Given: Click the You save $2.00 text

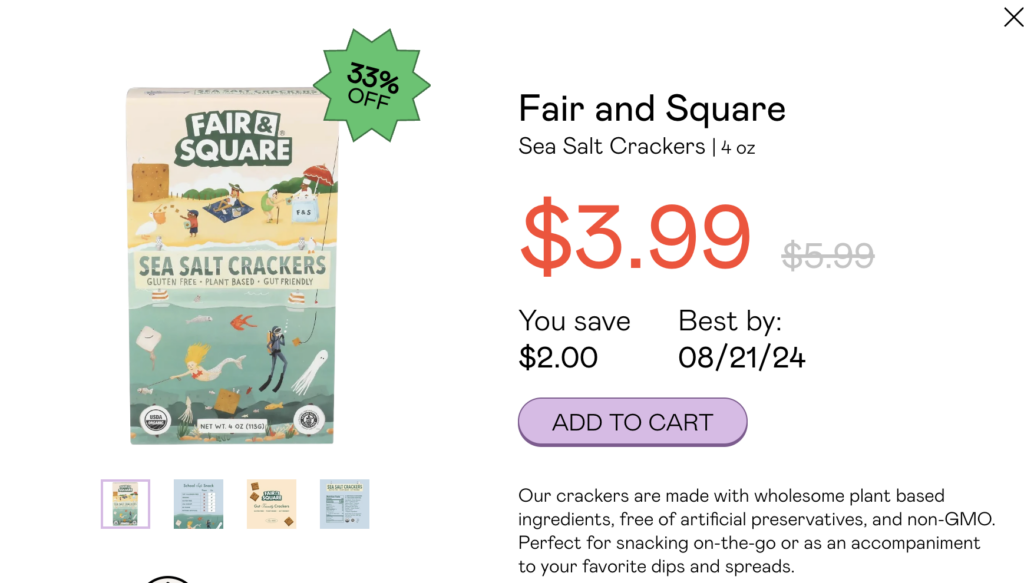Looking at the screenshot, I should [574, 339].
